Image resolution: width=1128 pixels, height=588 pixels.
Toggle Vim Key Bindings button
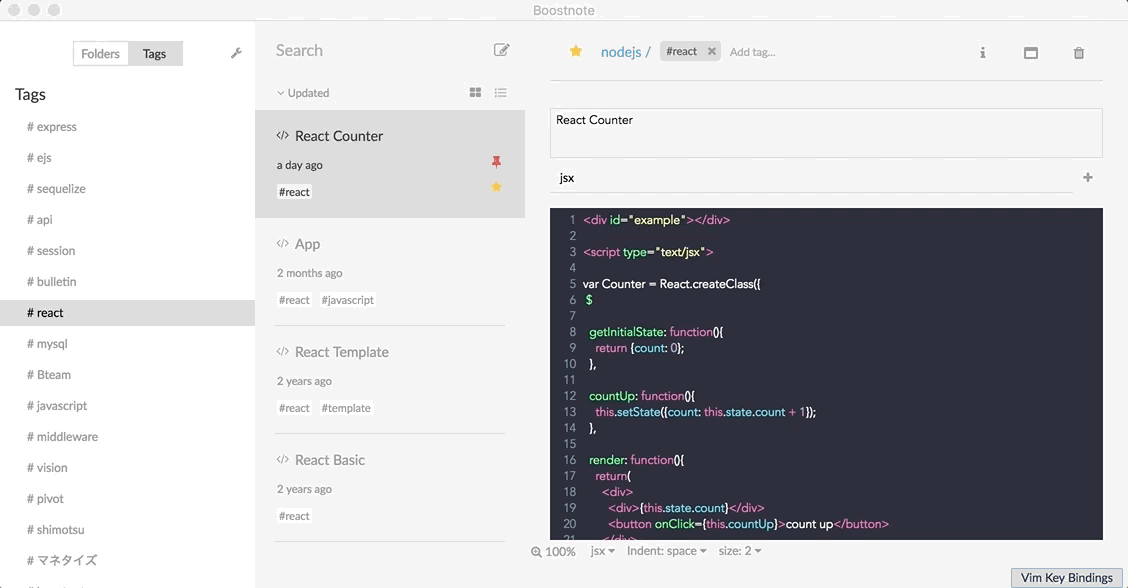coord(1066,577)
